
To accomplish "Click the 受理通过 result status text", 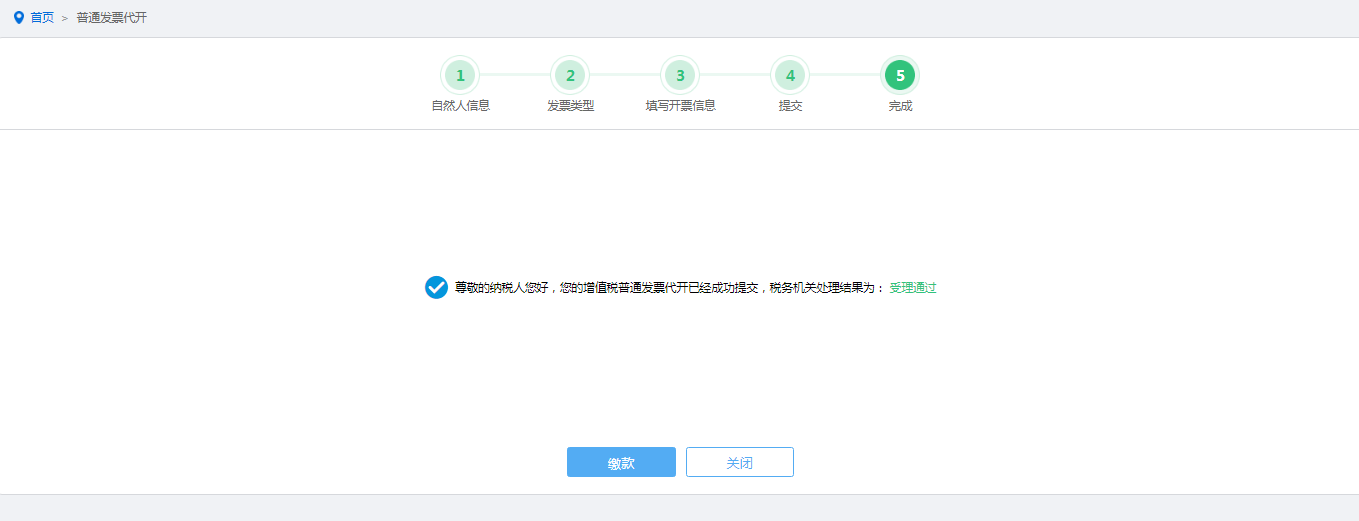I will (913, 288).
